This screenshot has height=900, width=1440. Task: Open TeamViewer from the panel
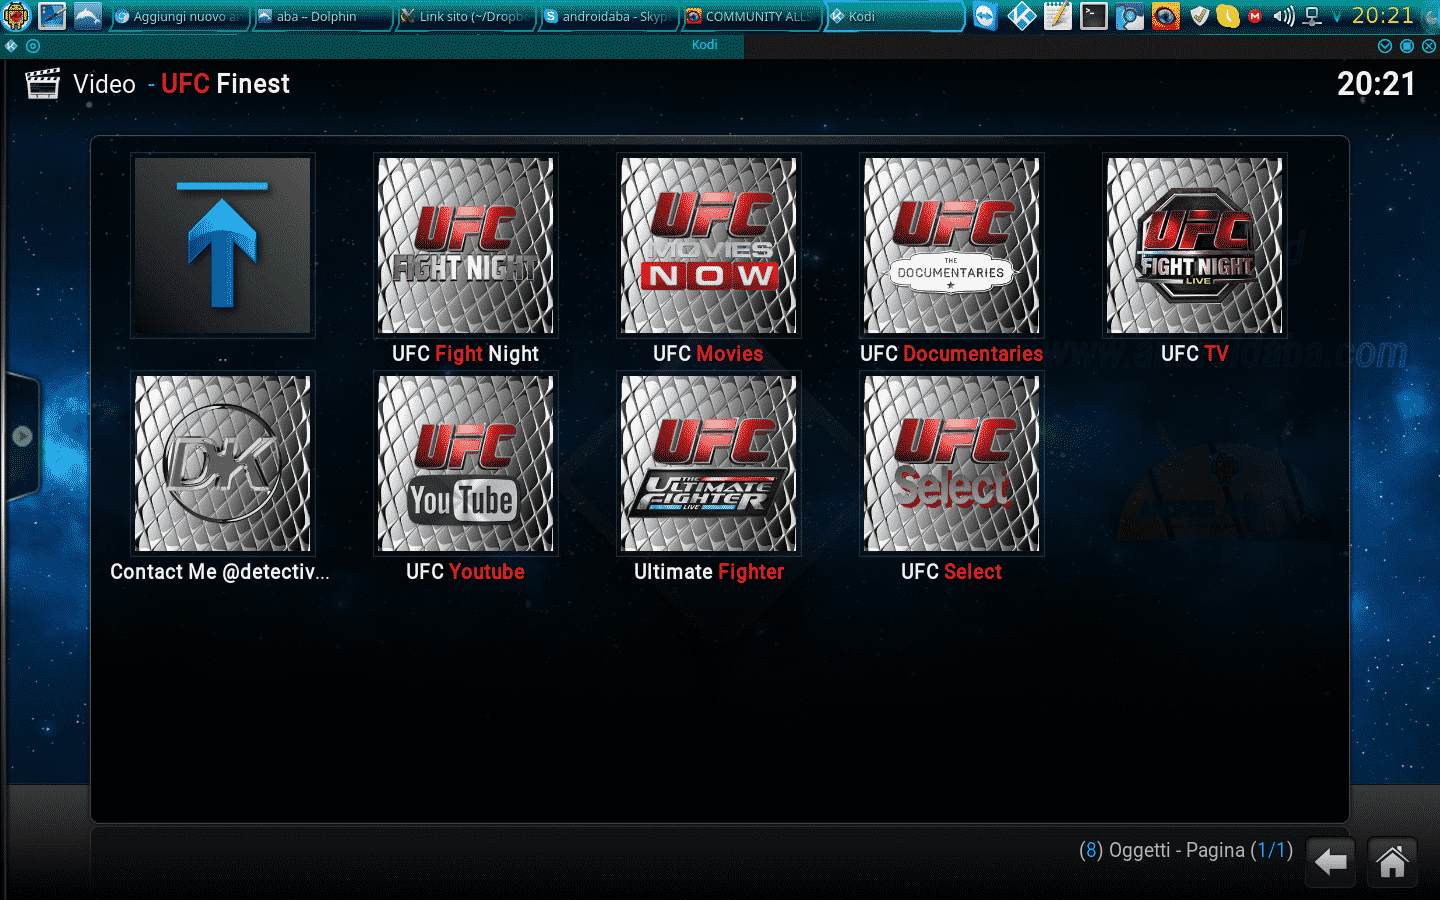click(986, 16)
